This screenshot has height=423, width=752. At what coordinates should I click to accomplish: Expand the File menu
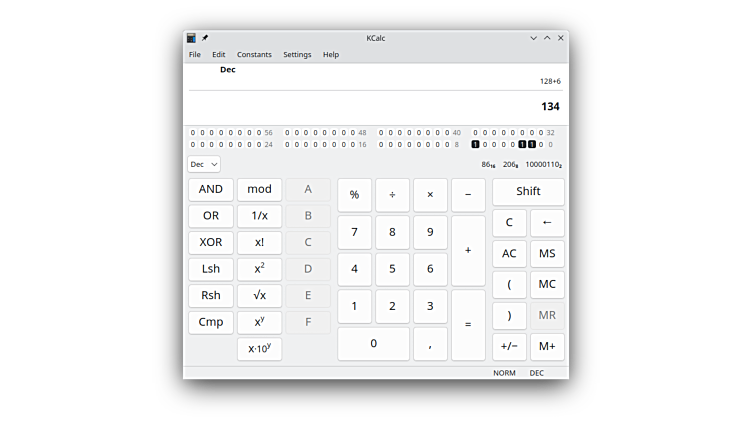click(195, 55)
